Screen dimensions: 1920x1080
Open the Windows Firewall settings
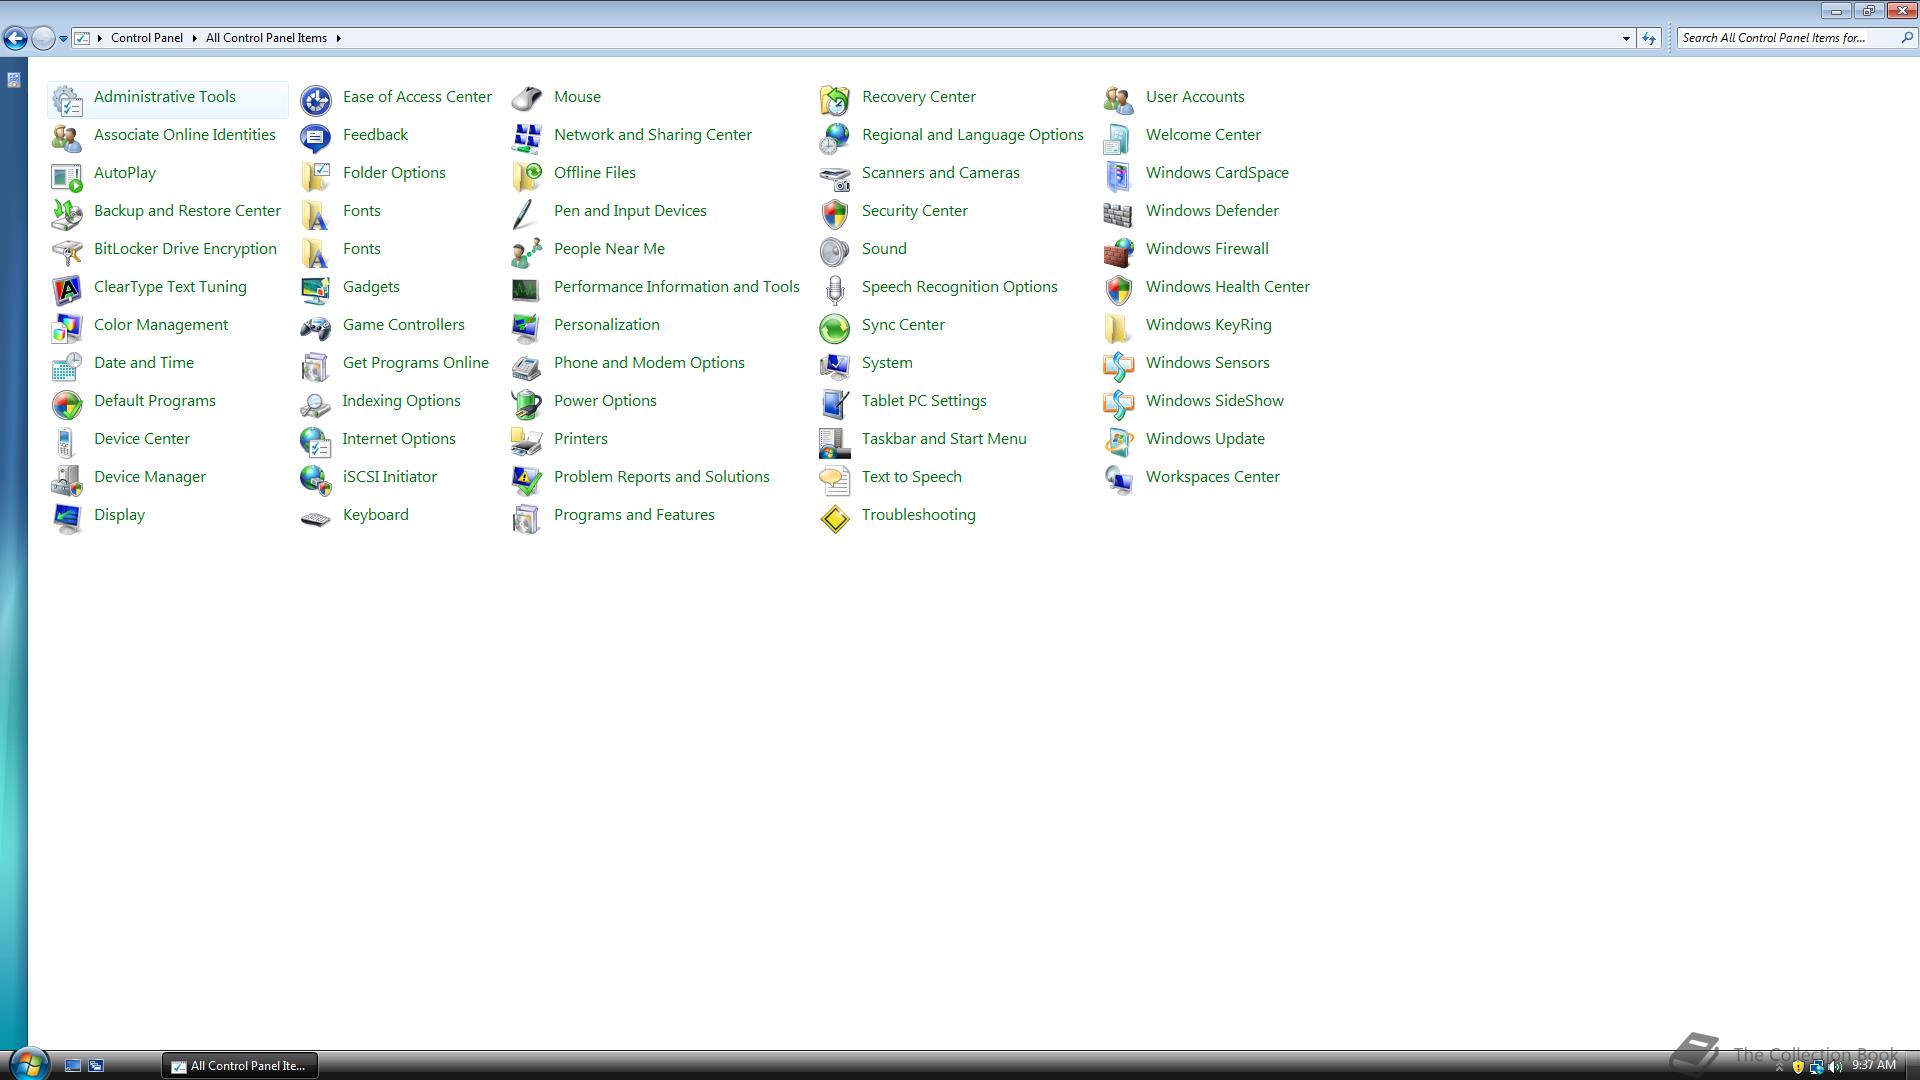[1206, 248]
